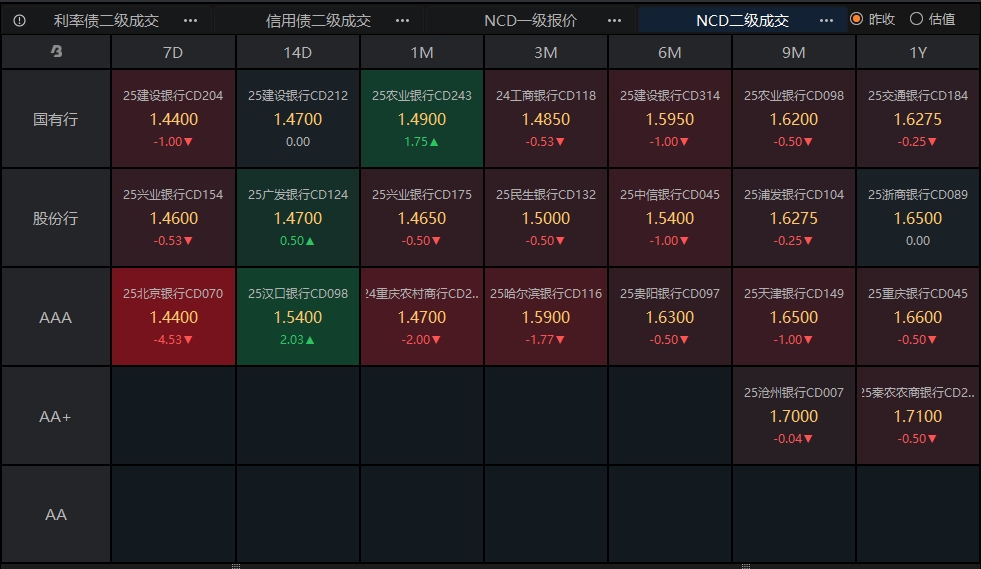Select the AA row label
Viewport: 981px width, 569px height.
[56, 515]
